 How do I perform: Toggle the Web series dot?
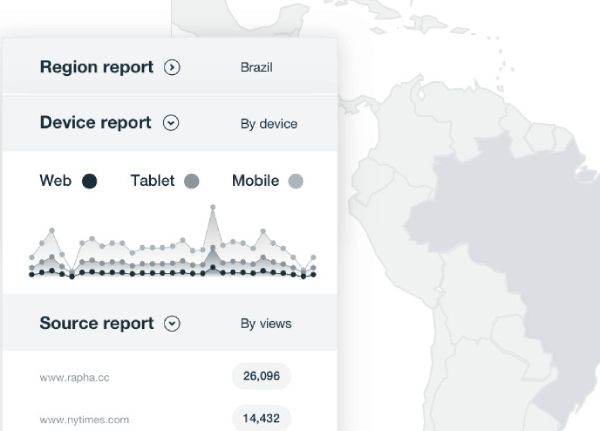[x=89, y=182]
